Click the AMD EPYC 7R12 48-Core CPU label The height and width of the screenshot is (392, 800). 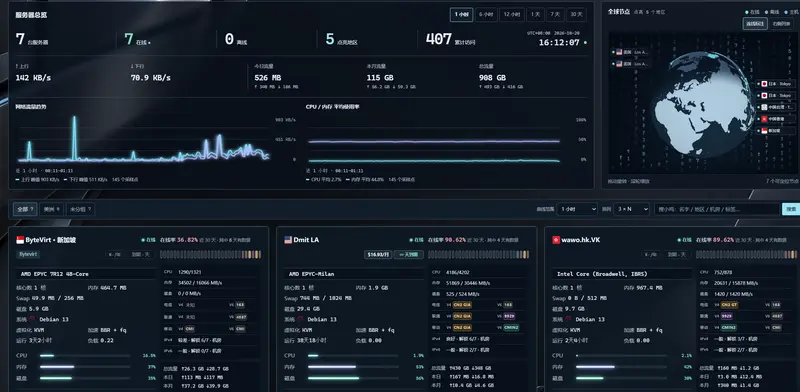54,274
